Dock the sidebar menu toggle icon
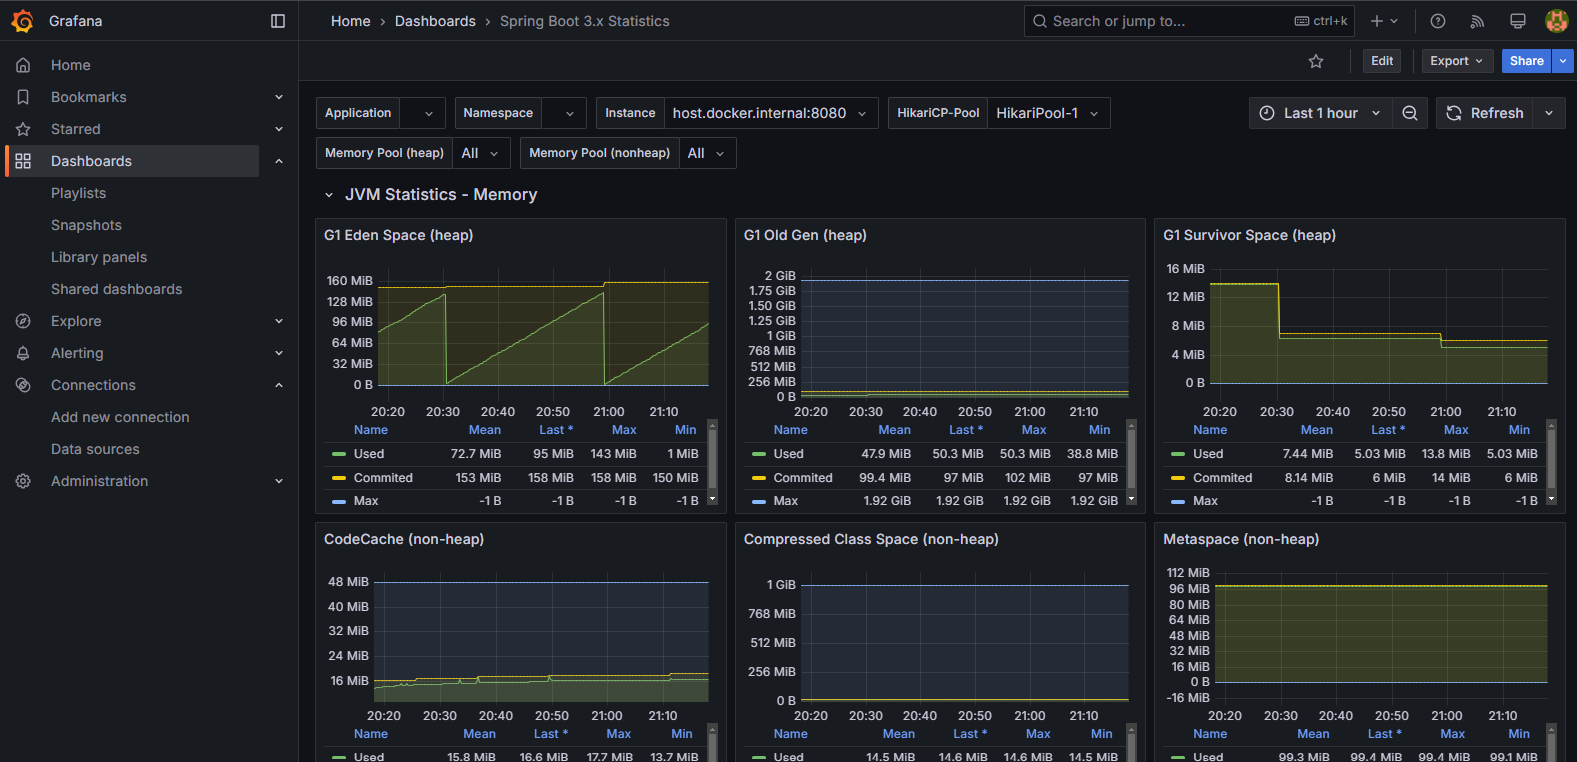Image resolution: width=1577 pixels, height=762 pixels. (278, 21)
